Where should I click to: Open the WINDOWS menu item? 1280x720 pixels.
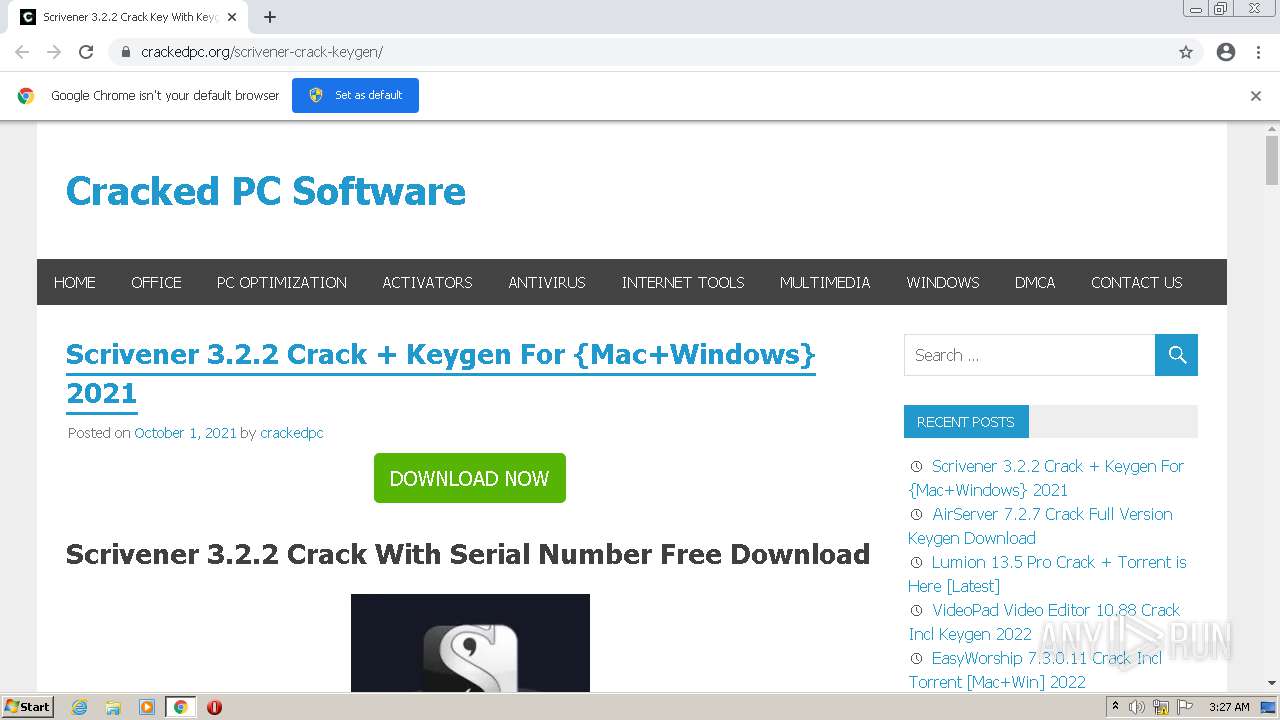(x=943, y=282)
